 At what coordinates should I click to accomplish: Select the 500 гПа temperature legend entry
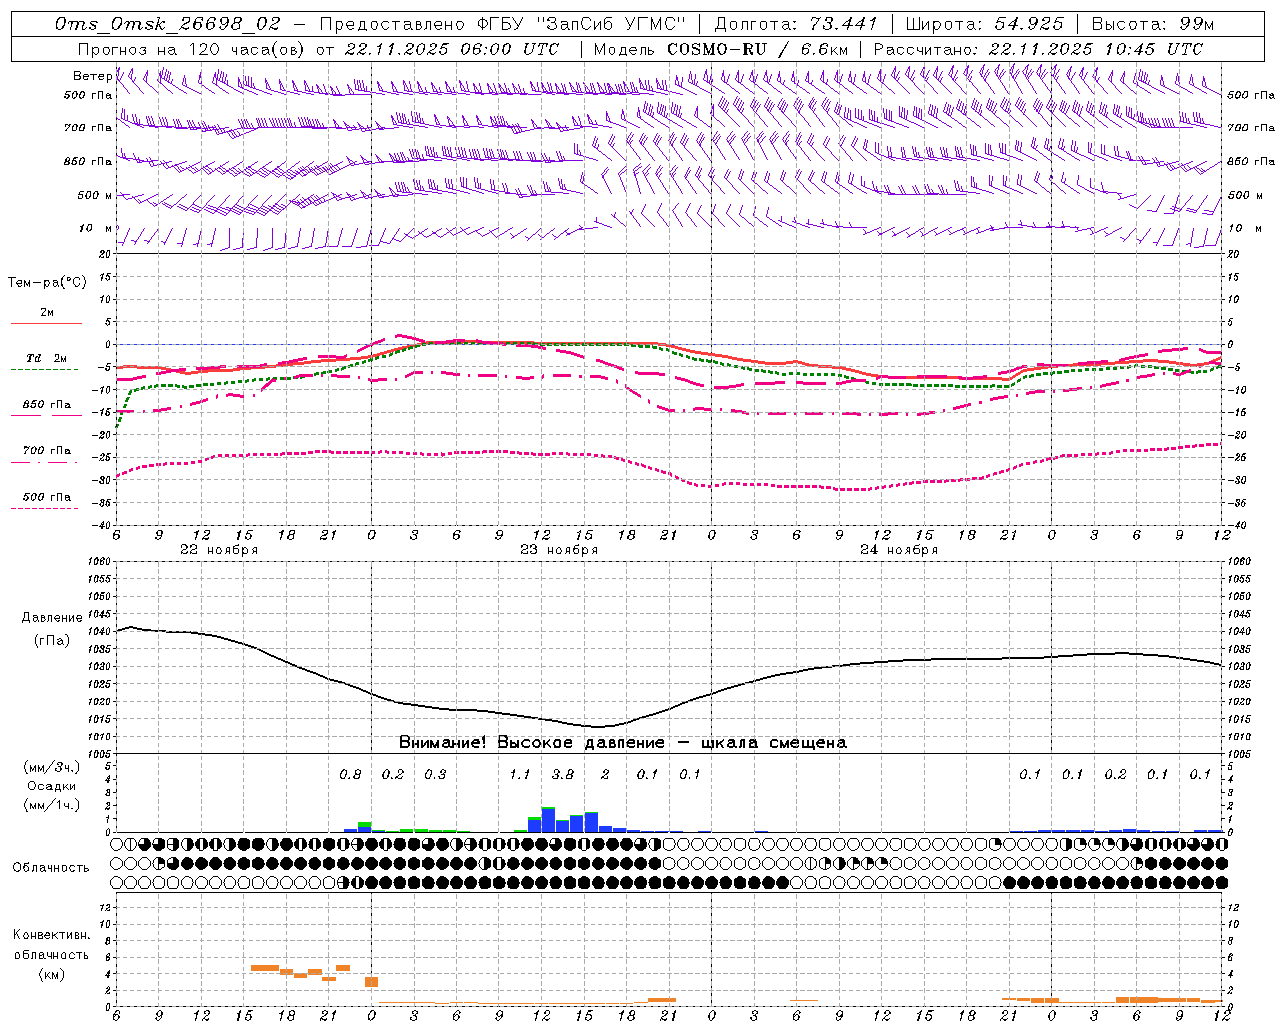click(x=47, y=497)
